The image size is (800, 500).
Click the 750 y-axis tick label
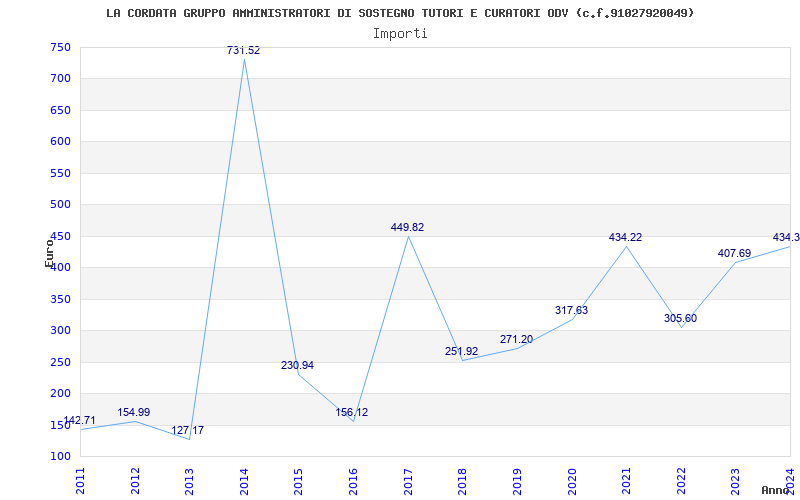coord(60,47)
